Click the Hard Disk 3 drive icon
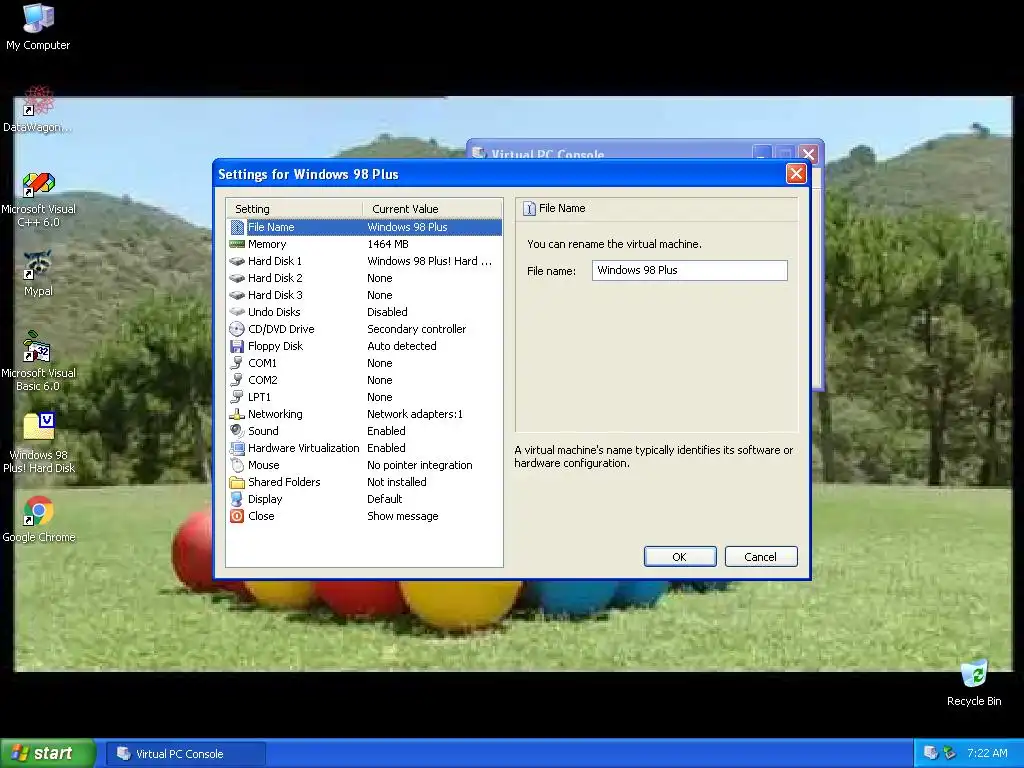This screenshot has width=1024, height=768. click(x=237, y=295)
